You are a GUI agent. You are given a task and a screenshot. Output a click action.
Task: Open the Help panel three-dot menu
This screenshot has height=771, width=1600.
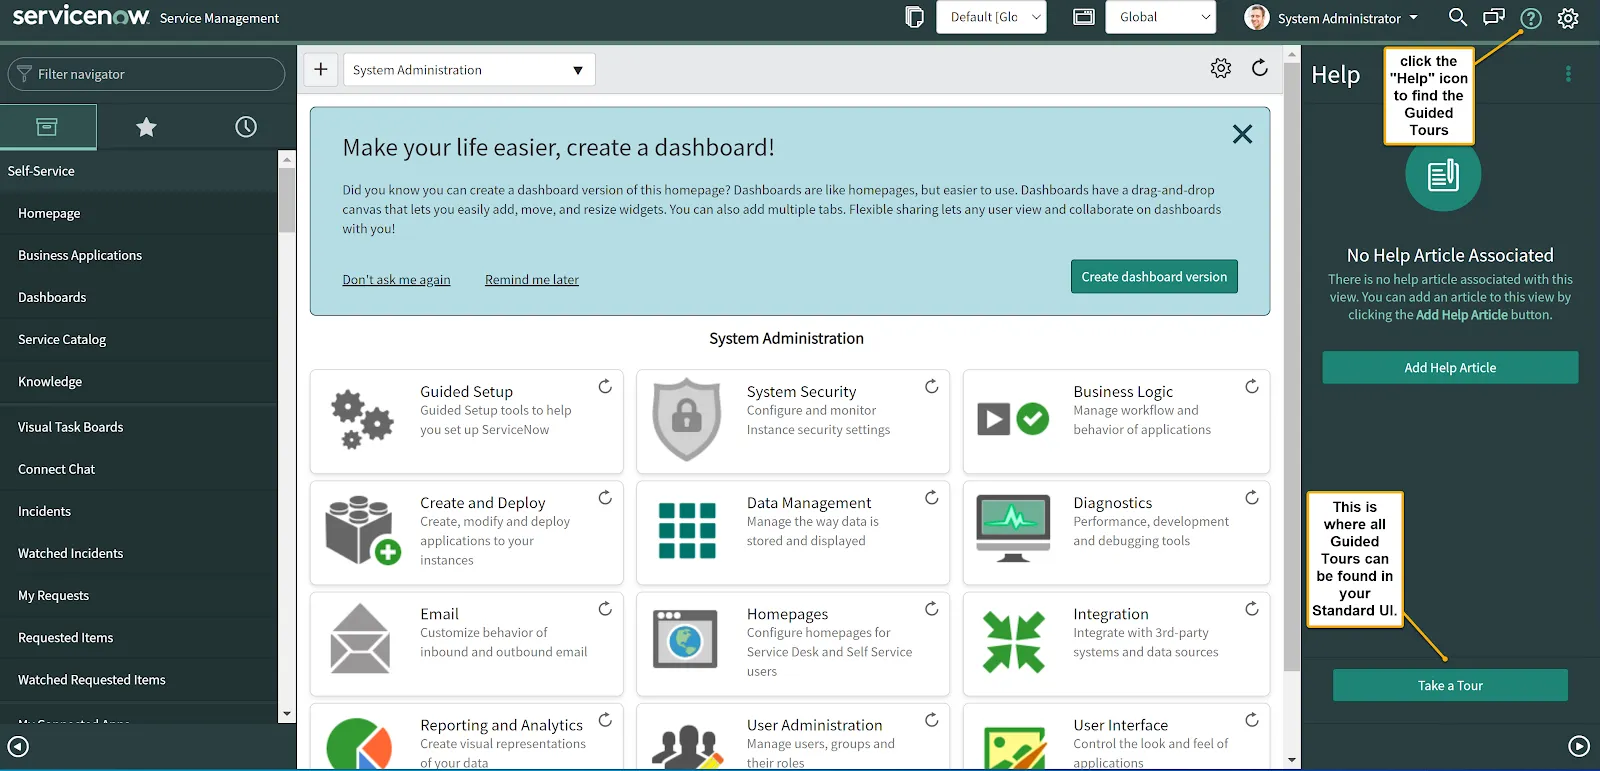tap(1568, 74)
